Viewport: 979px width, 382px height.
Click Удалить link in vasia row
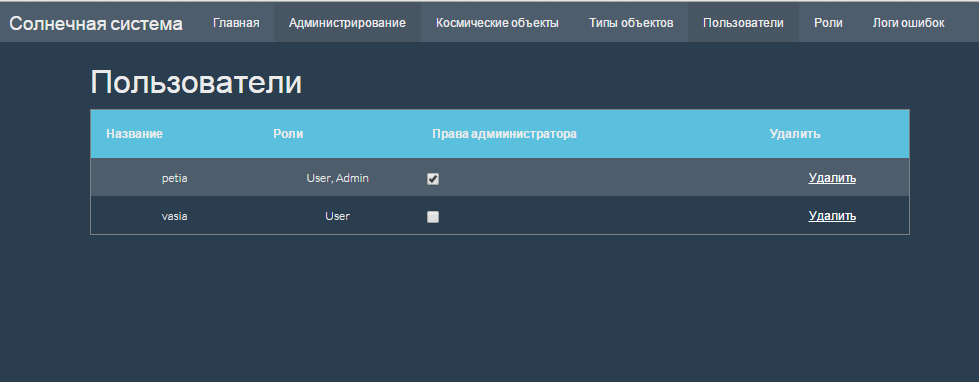click(x=832, y=216)
